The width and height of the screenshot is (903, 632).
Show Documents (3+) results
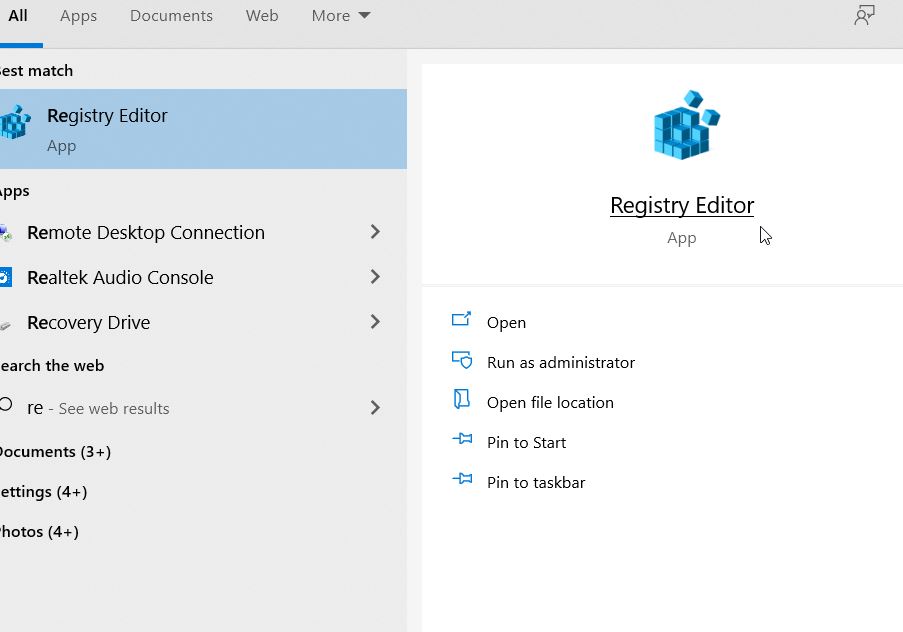[x=55, y=452]
